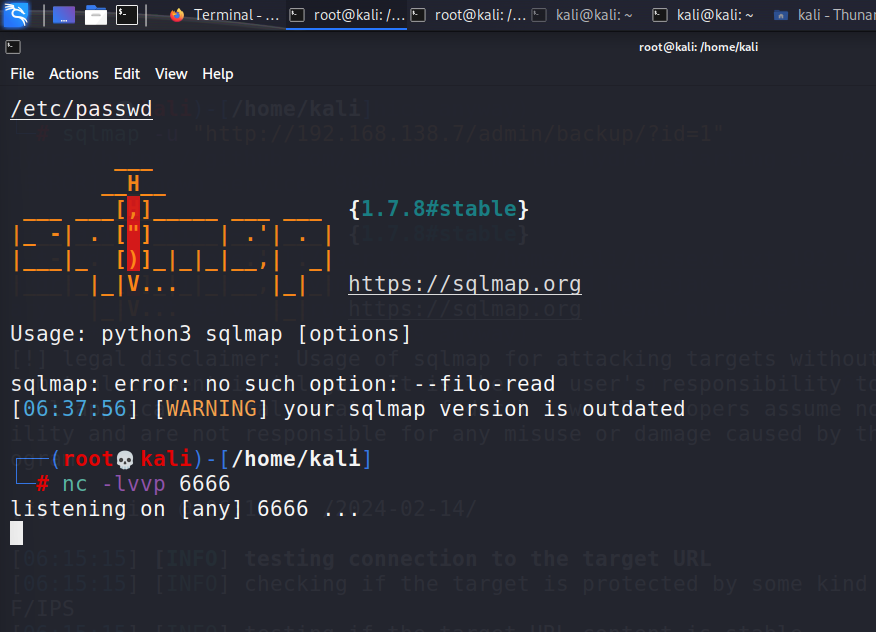Click the {1.7.8#stable} version text
The image size is (876, 632).
[x=439, y=208]
